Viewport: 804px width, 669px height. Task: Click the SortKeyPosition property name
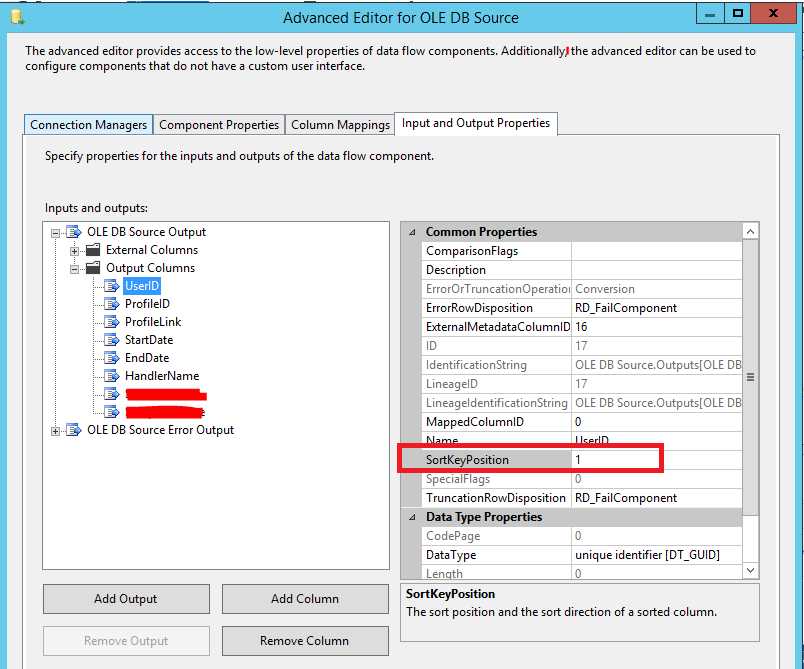(467, 460)
